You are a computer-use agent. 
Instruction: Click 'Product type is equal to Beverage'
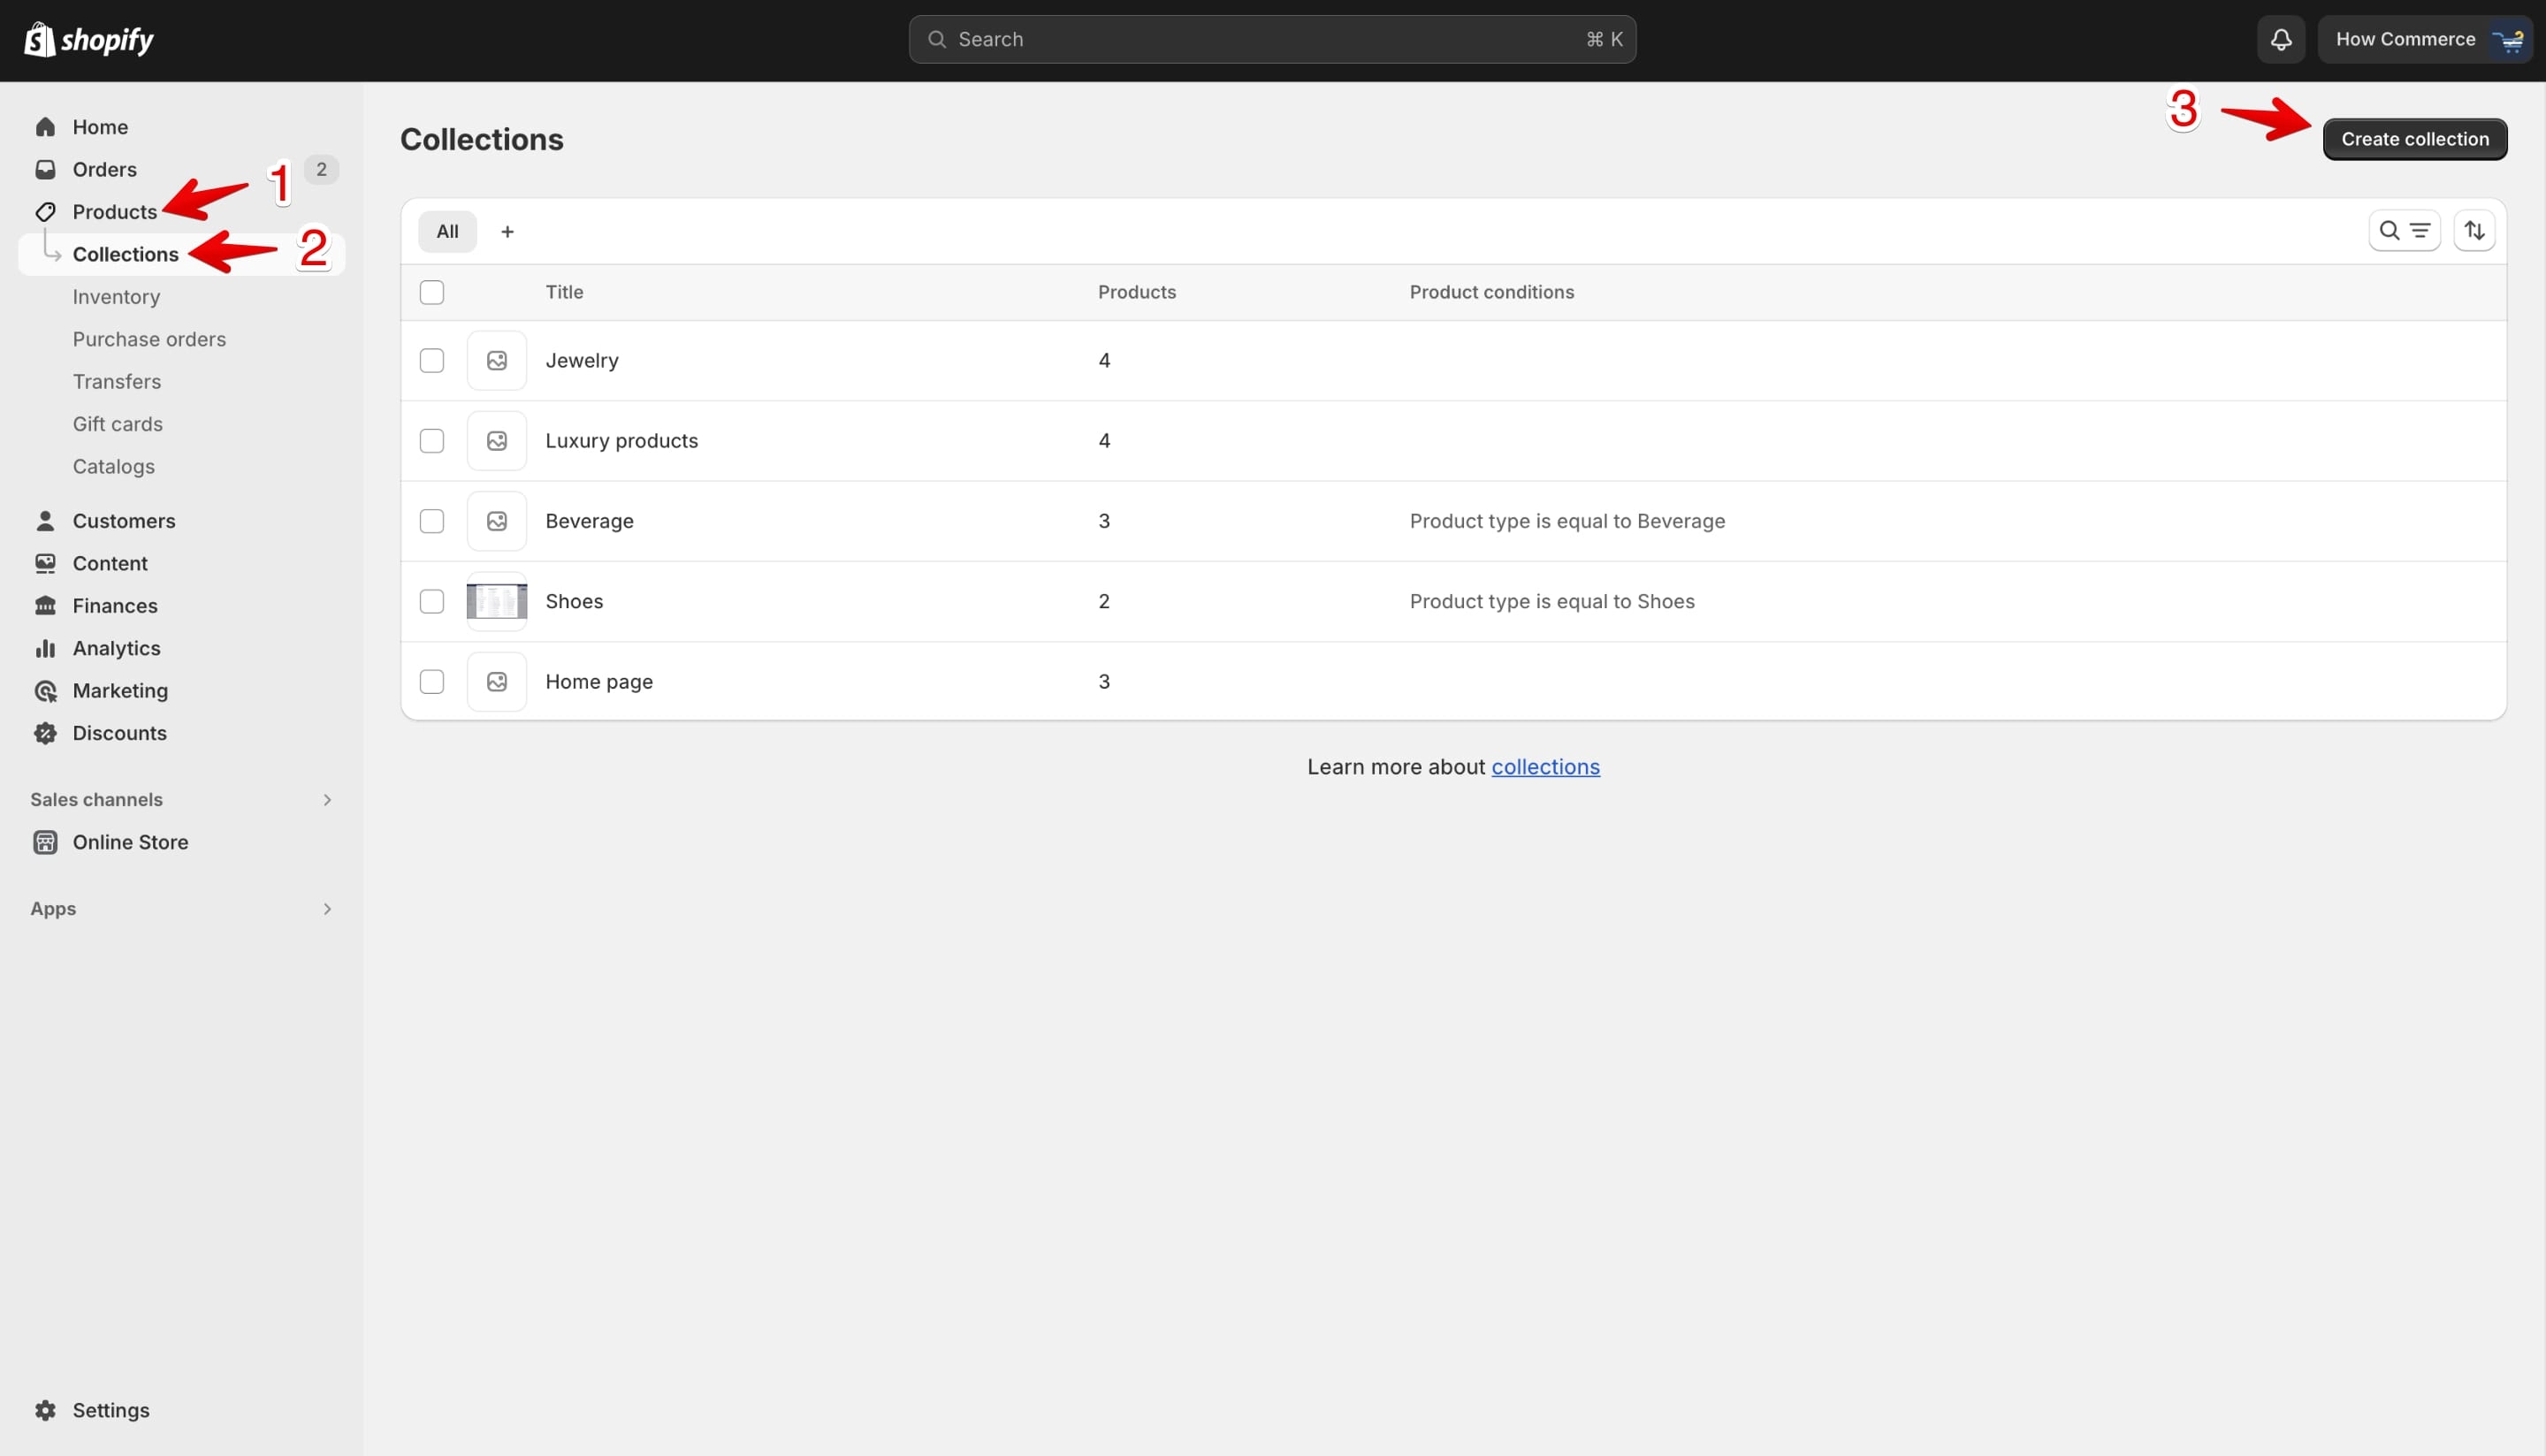[x=1567, y=521]
